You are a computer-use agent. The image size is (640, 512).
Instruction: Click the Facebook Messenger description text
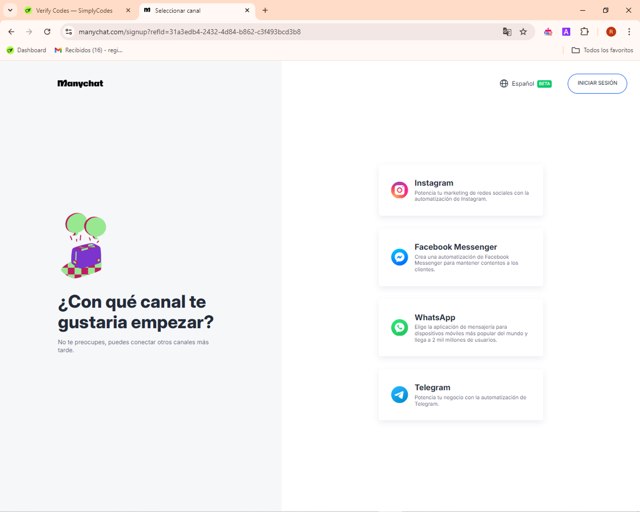466,263
